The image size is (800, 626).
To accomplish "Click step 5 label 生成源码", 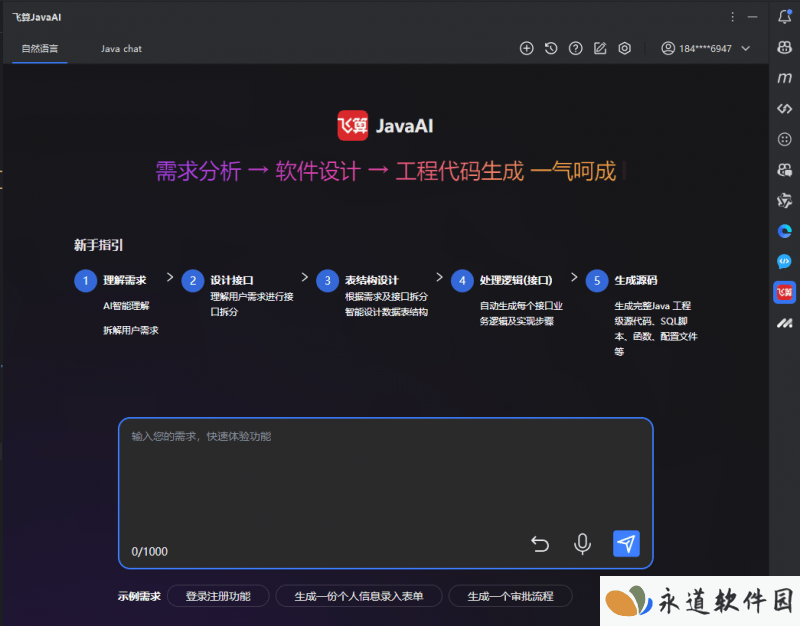I will coord(636,280).
